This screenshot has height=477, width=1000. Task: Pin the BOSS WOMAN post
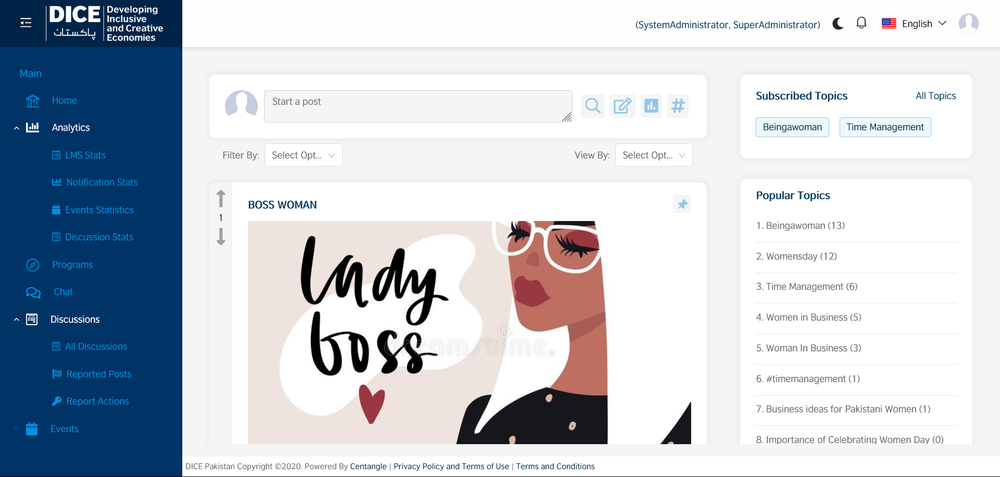tap(682, 205)
